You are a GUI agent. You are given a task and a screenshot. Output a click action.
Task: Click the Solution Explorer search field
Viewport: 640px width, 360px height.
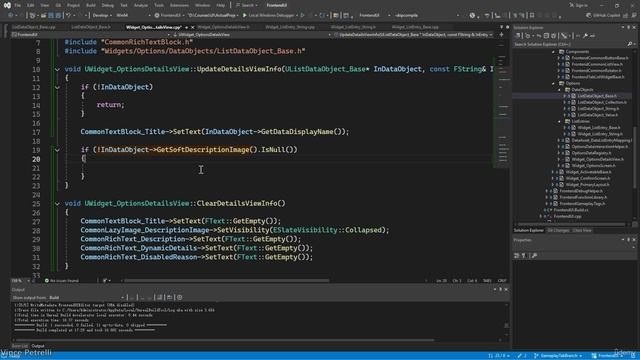tap(570, 44)
